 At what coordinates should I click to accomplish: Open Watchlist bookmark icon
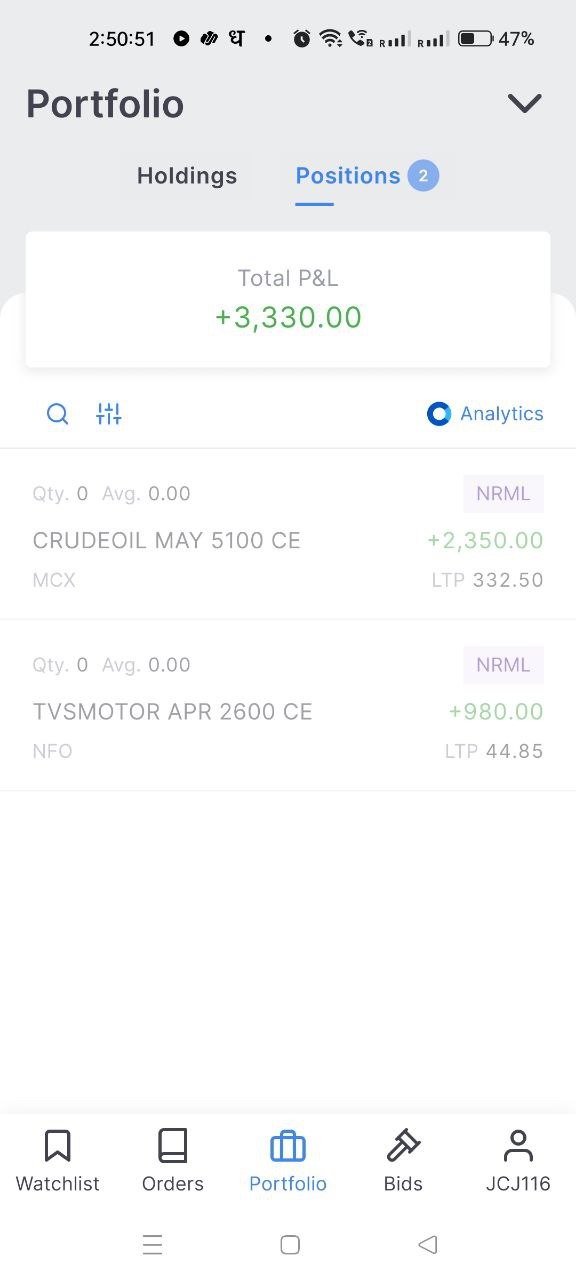(x=58, y=1146)
